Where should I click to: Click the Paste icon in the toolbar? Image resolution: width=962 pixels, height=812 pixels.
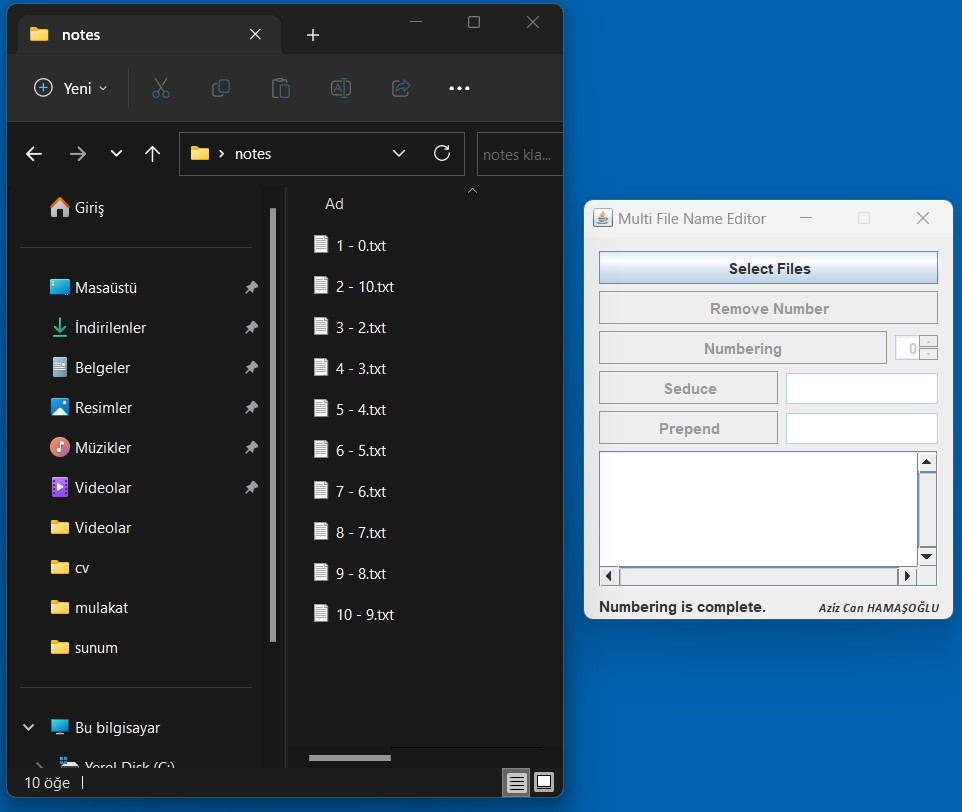click(x=280, y=88)
